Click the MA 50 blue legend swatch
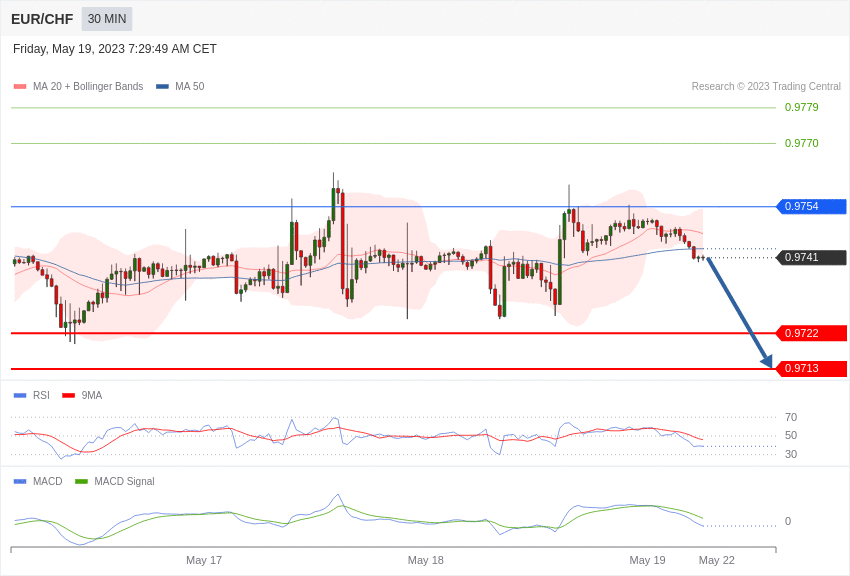Image resolution: width=850 pixels, height=576 pixels. (162, 87)
